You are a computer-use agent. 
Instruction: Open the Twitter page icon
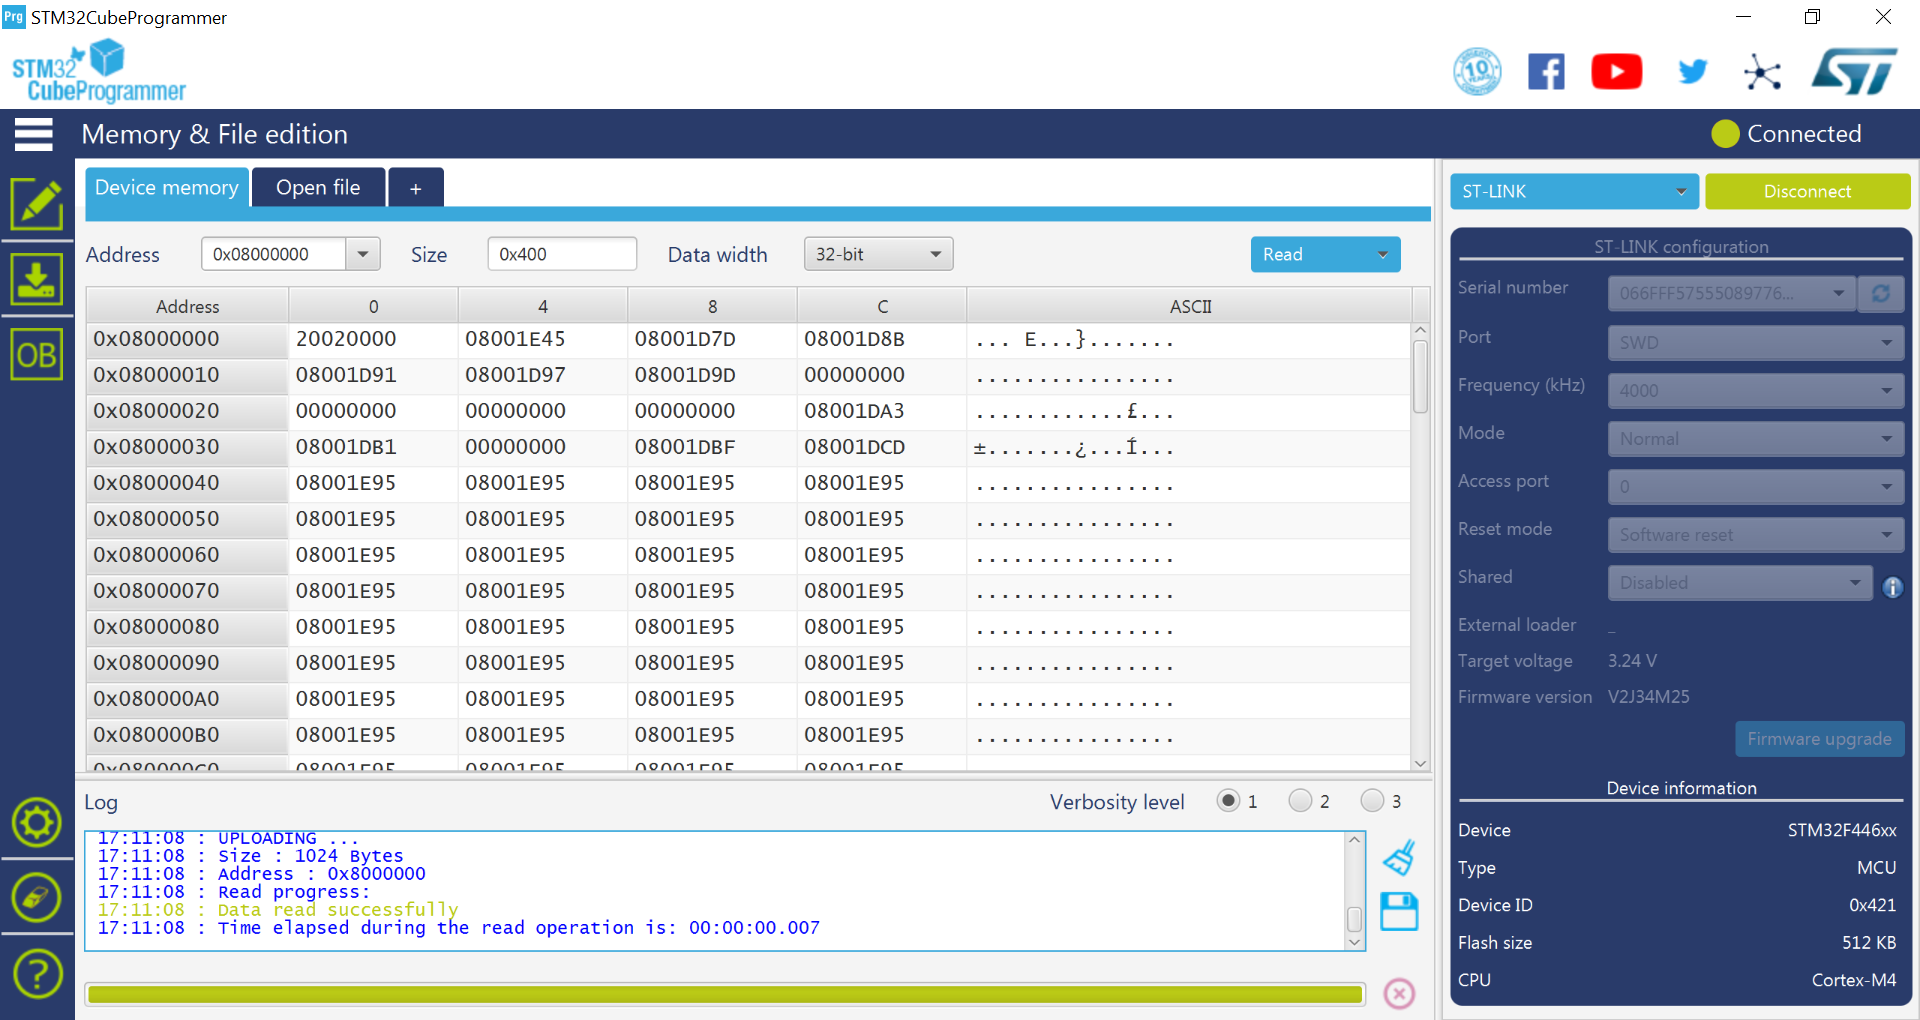1693,72
